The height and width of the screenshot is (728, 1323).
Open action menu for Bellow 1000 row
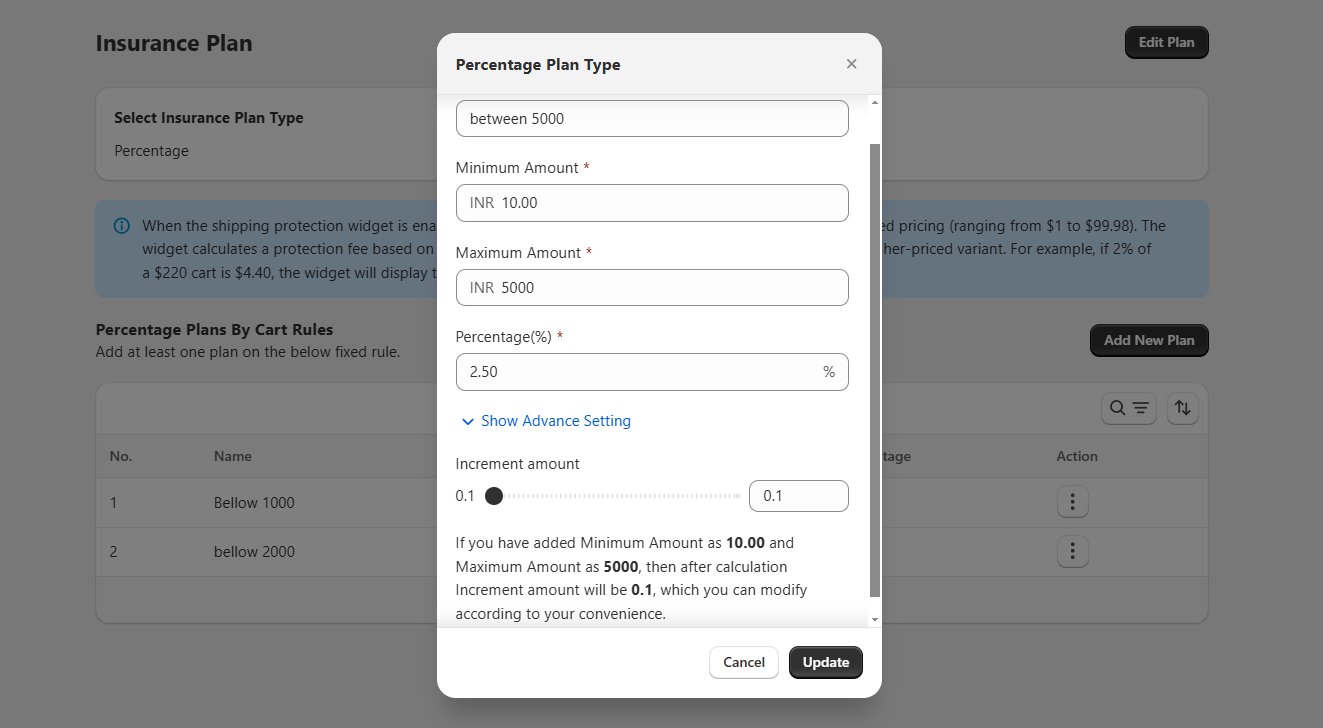coord(1072,502)
